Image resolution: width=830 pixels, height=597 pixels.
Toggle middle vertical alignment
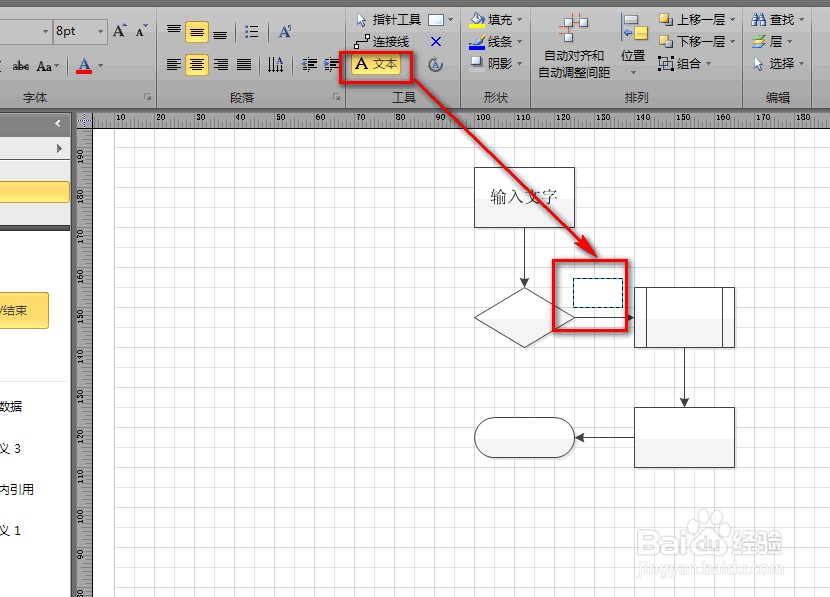197,32
